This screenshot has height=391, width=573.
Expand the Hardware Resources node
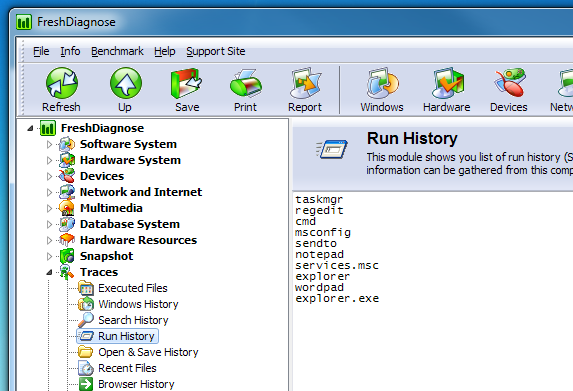49,240
